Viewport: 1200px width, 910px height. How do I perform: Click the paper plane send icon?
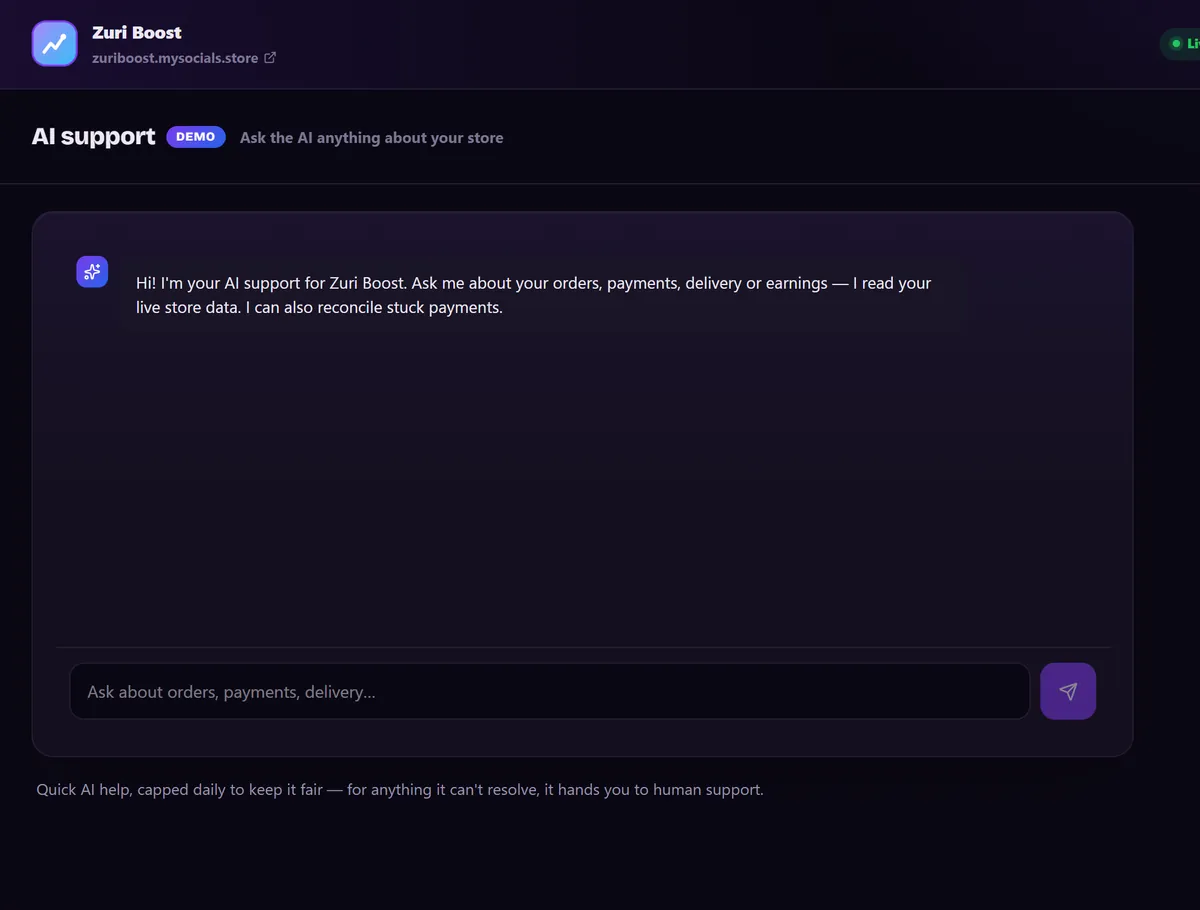(x=1068, y=691)
